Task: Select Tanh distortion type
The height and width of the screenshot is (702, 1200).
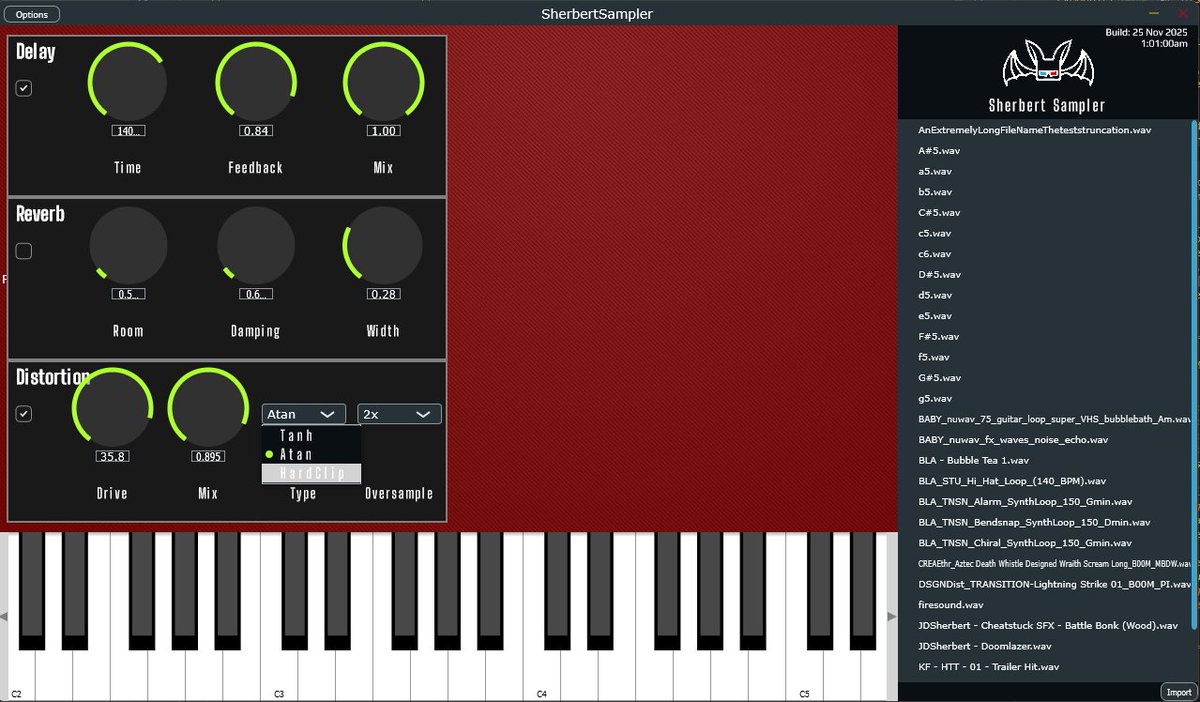Action: [x=311, y=436]
